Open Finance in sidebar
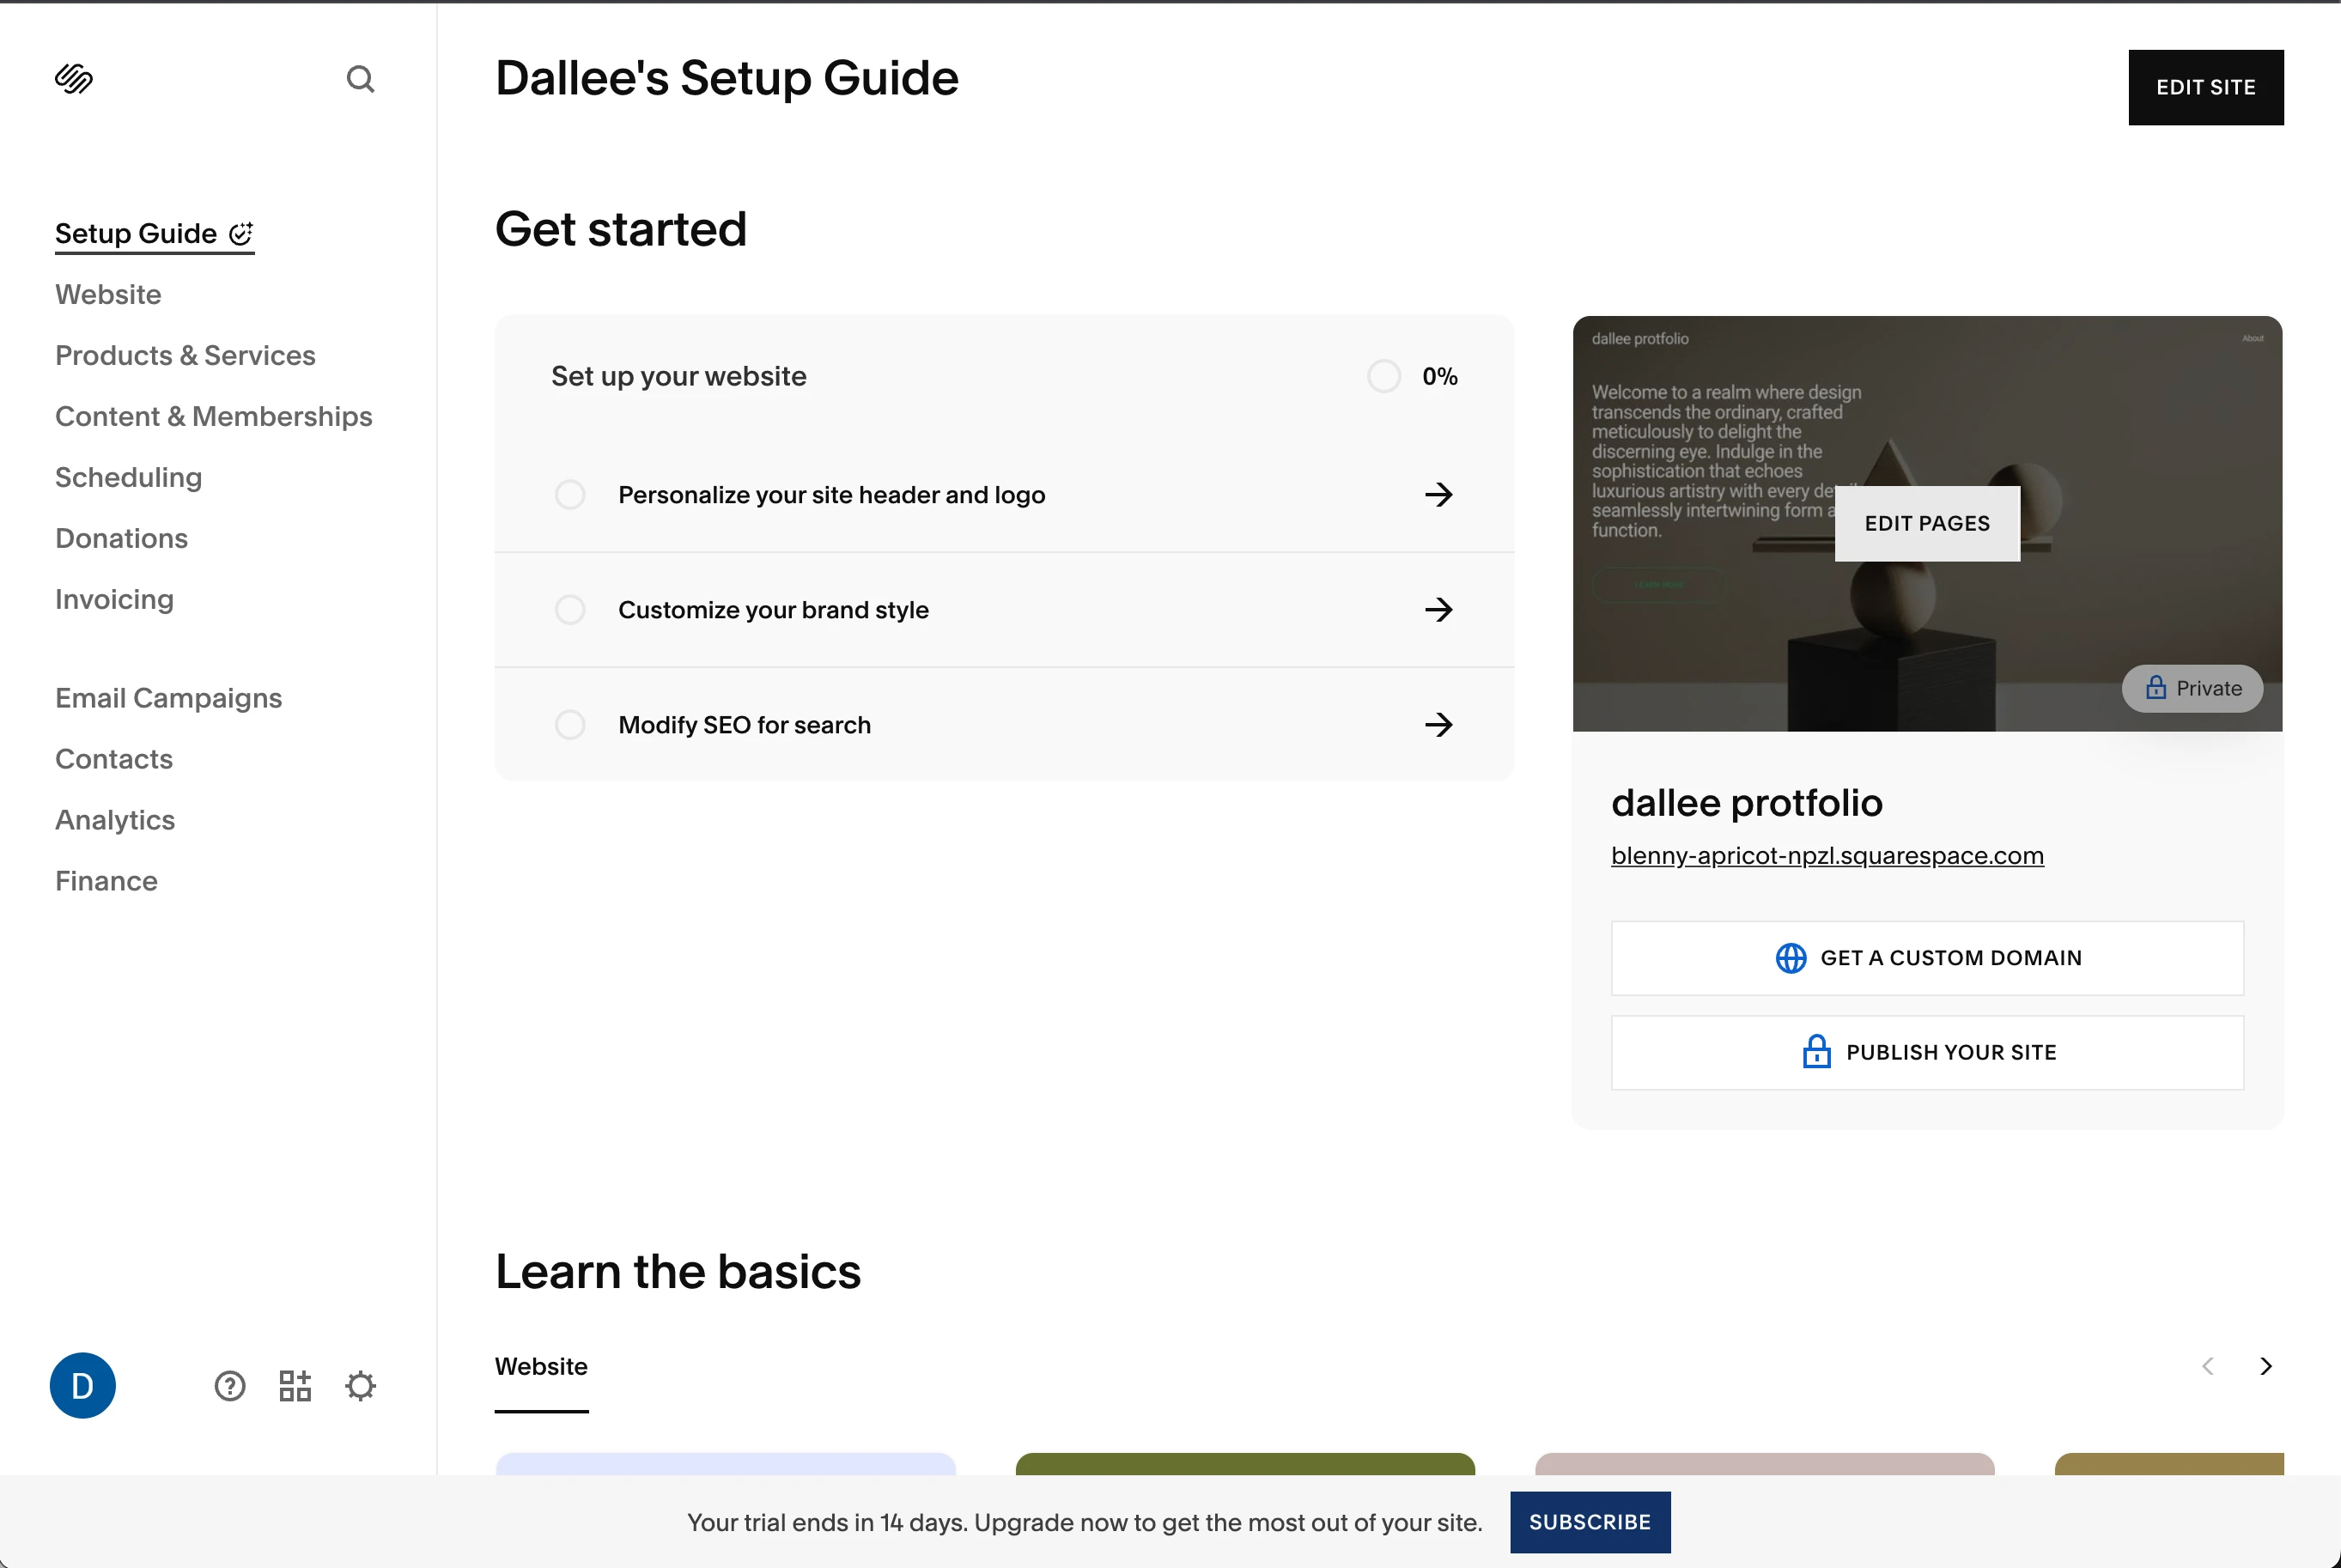2341x1568 pixels. tap(106, 881)
